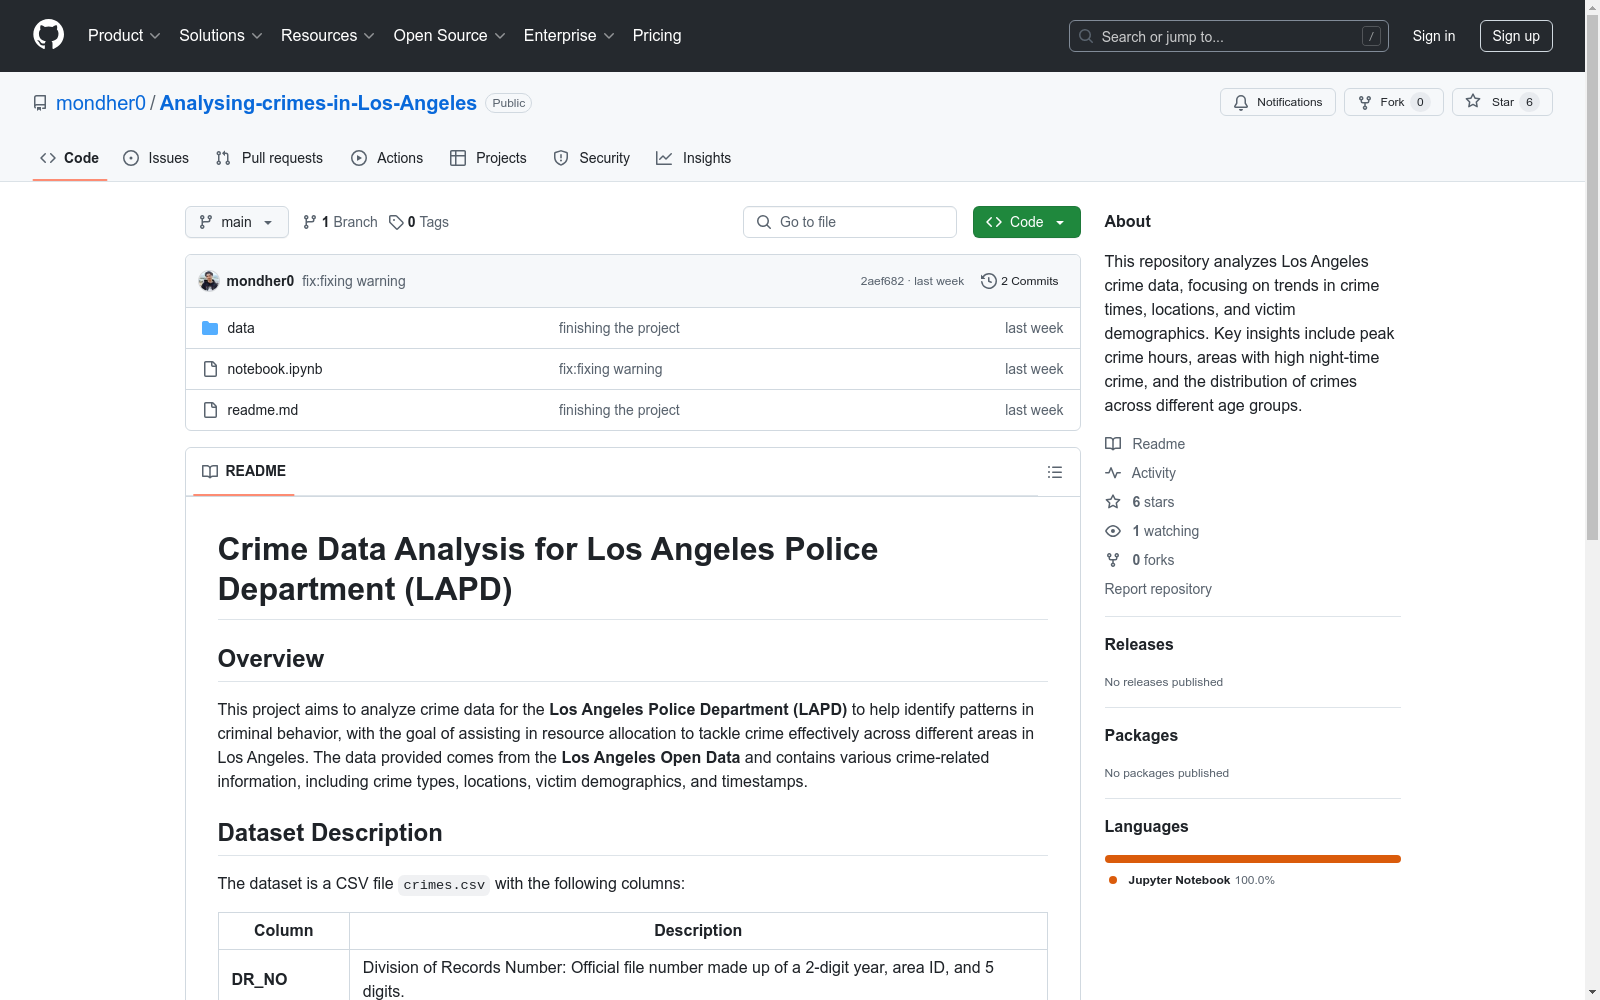Open the notebook.ipynb file name

pos(275,369)
